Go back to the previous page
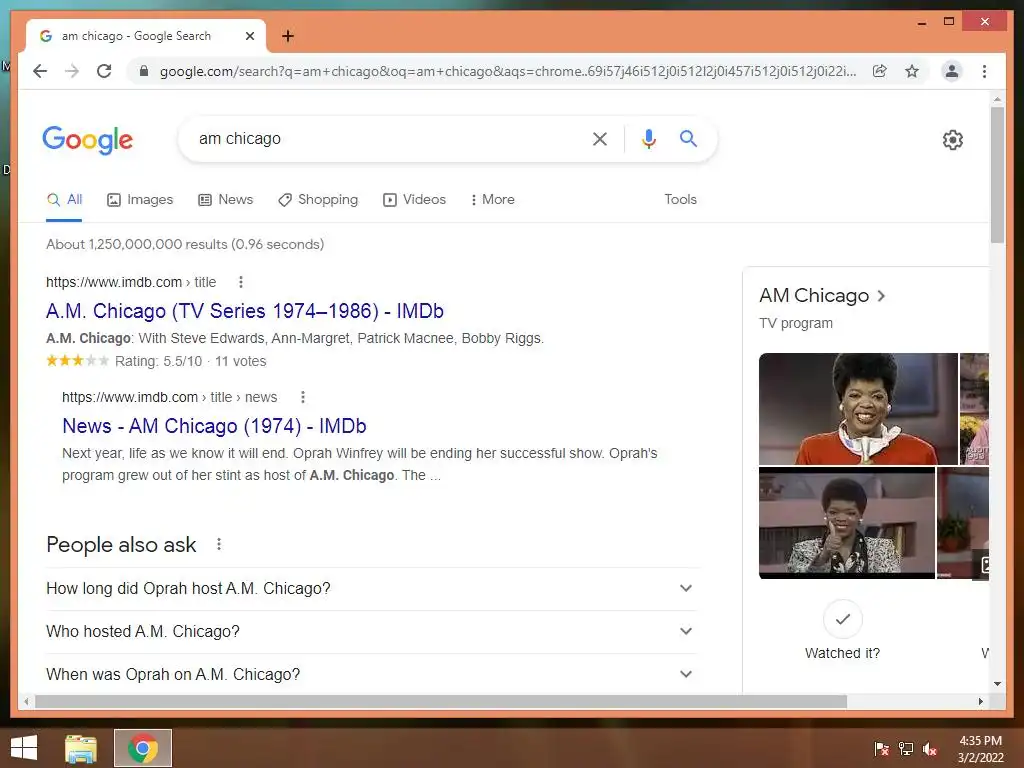 [40, 71]
